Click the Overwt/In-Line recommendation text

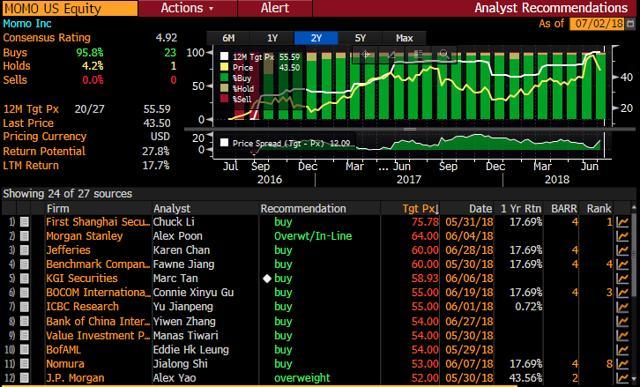click(313, 236)
